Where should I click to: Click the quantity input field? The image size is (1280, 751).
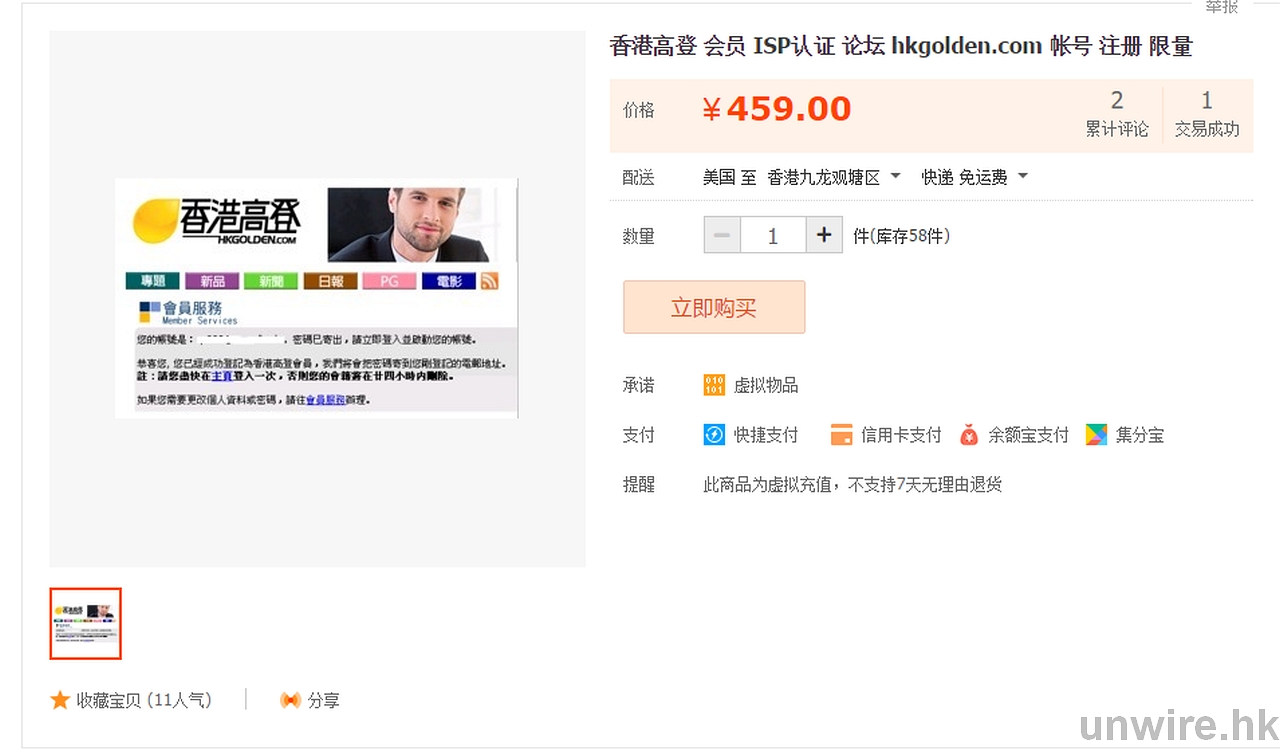pyautogui.click(x=772, y=236)
